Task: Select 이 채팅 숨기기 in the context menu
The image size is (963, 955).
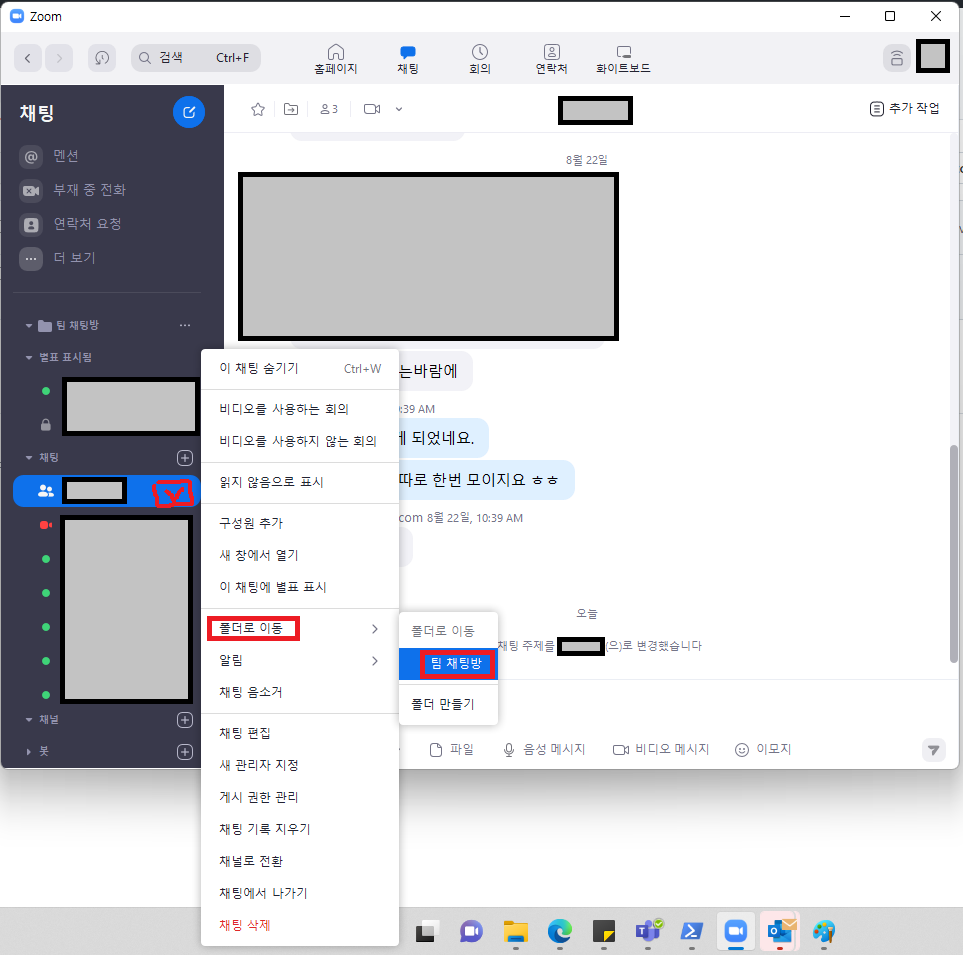Action: tap(300, 368)
